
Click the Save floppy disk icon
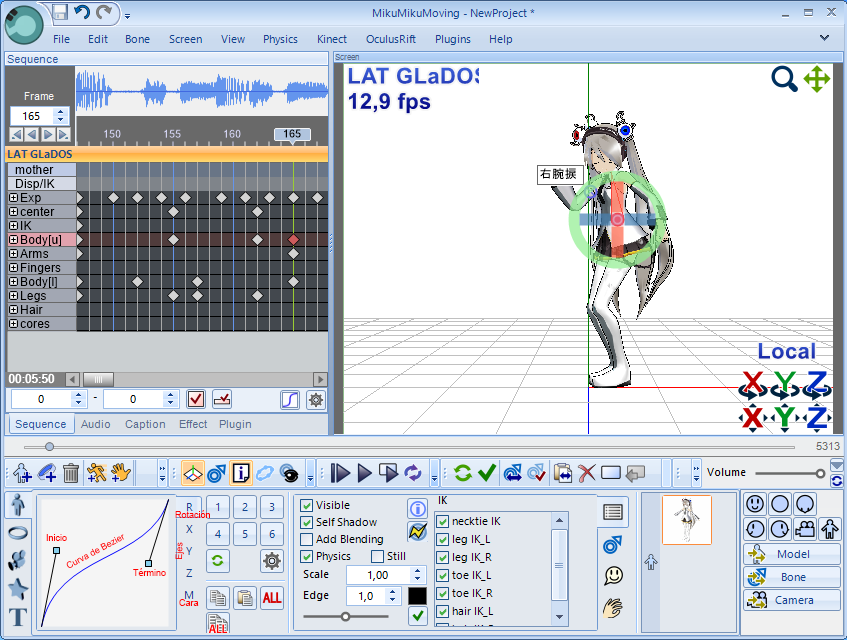pyautogui.click(x=60, y=13)
